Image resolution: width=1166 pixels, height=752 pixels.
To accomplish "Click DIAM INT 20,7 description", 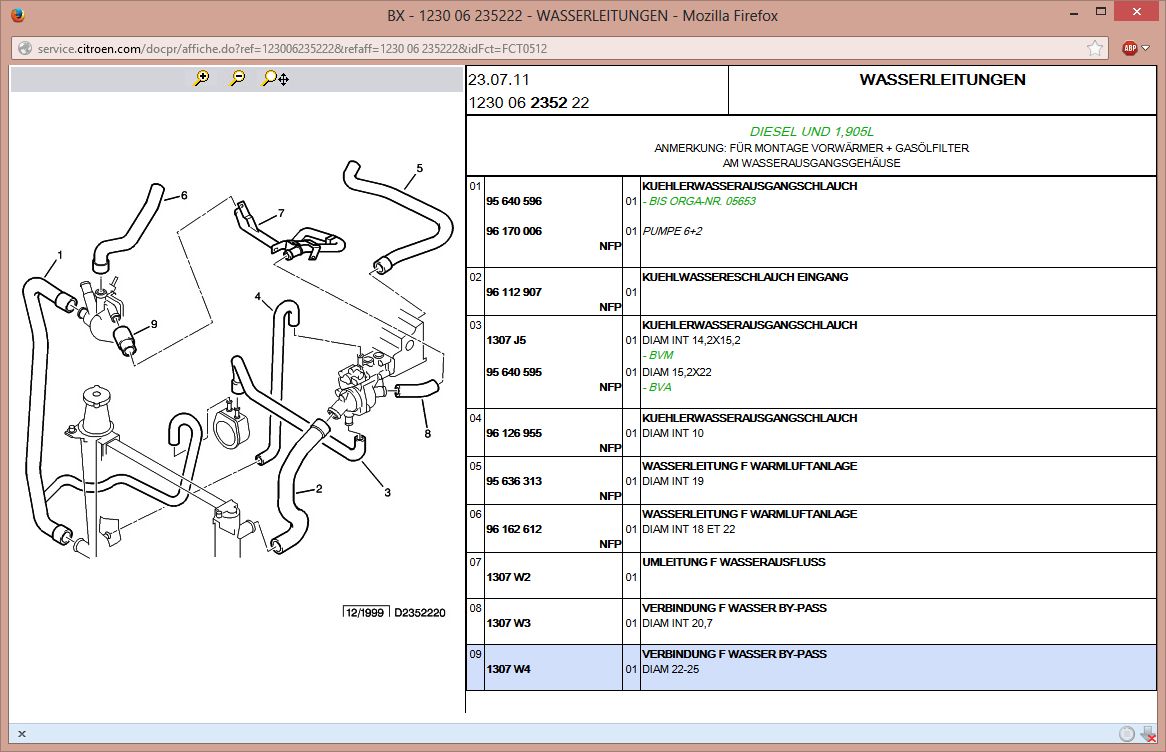I will click(677, 623).
